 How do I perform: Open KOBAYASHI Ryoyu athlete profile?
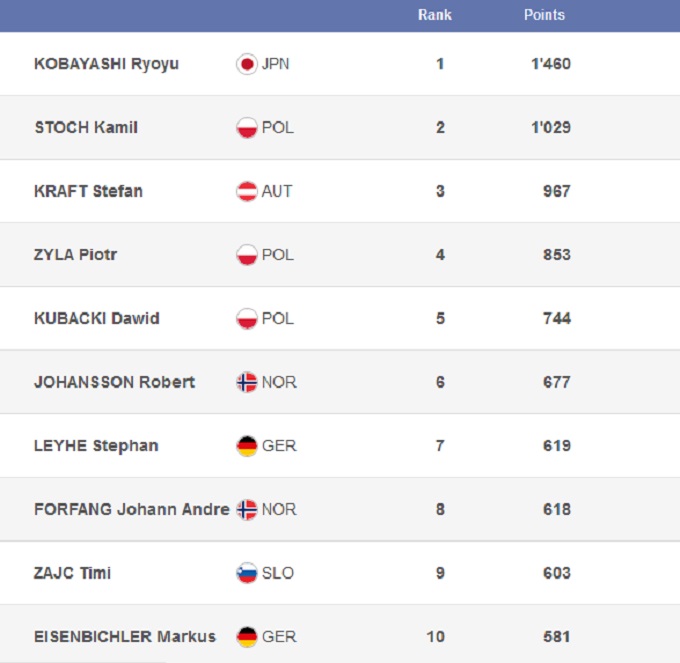[x=106, y=64]
